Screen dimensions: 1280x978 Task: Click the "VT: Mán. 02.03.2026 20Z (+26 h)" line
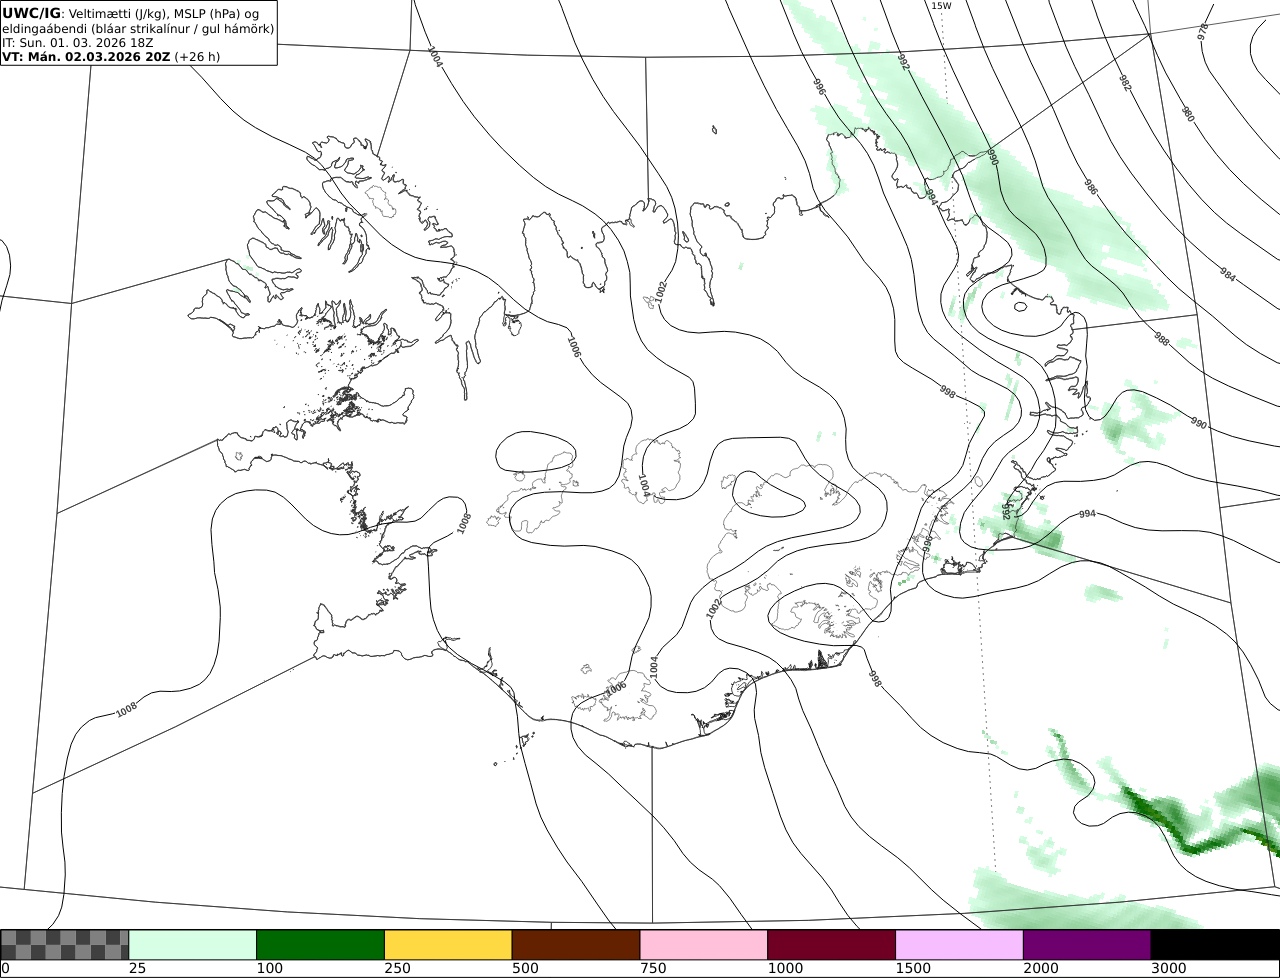[x=111, y=56]
